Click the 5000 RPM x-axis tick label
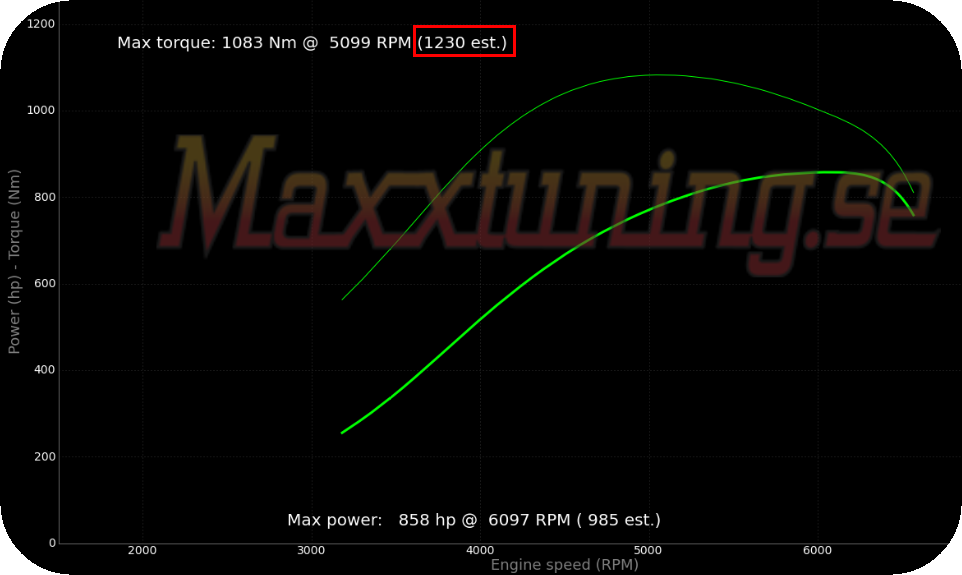 point(648,550)
